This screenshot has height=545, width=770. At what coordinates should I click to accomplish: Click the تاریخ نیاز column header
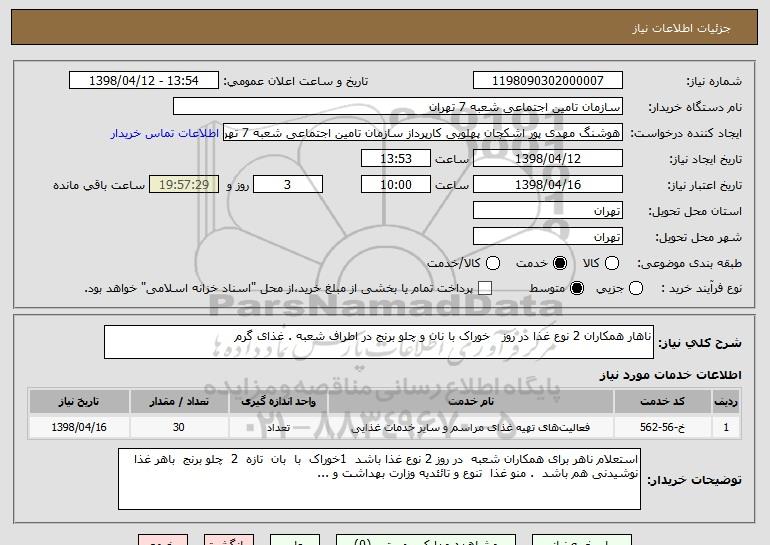(x=79, y=402)
